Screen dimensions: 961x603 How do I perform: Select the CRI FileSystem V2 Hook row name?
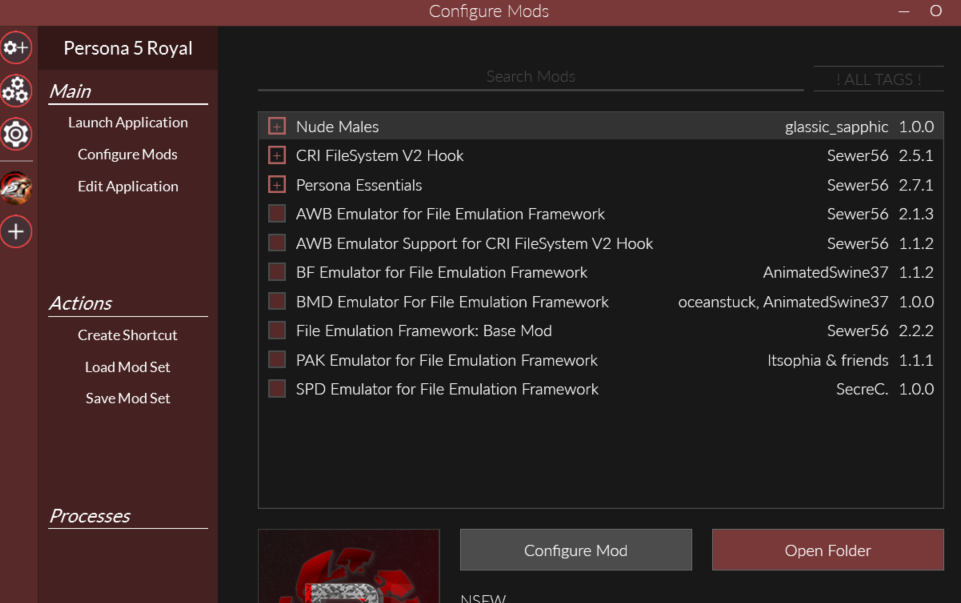pyautogui.click(x=379, y=156)
